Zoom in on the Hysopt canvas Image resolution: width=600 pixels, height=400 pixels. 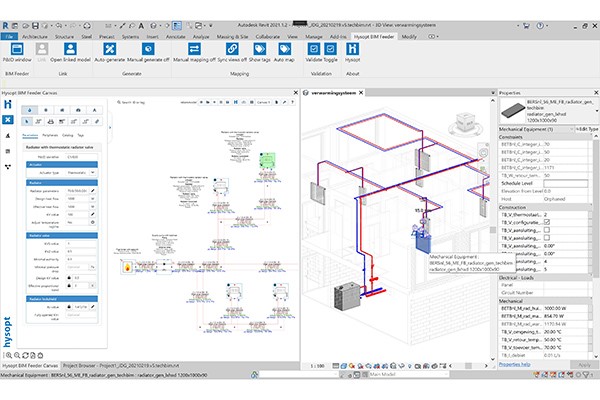pyautogui.click(x=8, y=355)
